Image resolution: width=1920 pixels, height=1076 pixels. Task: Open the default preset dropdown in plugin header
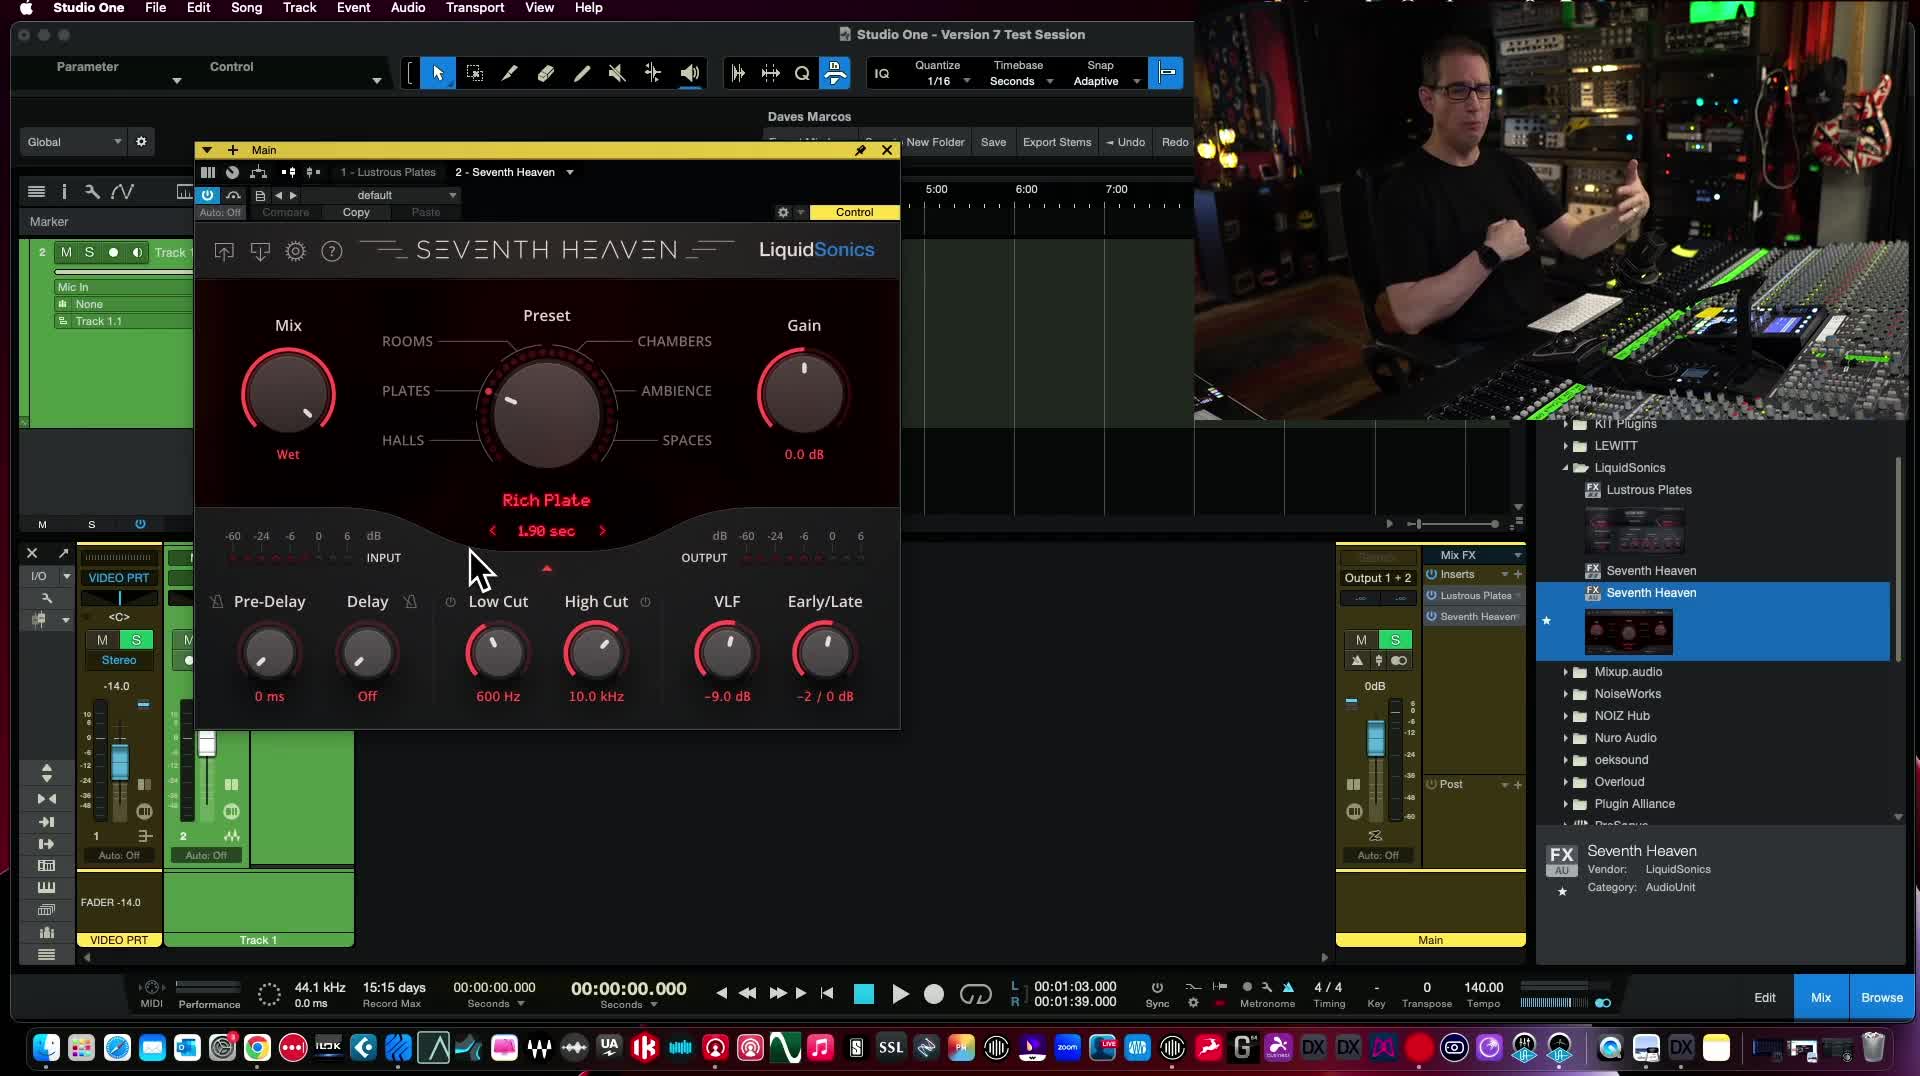coord(380,195)
